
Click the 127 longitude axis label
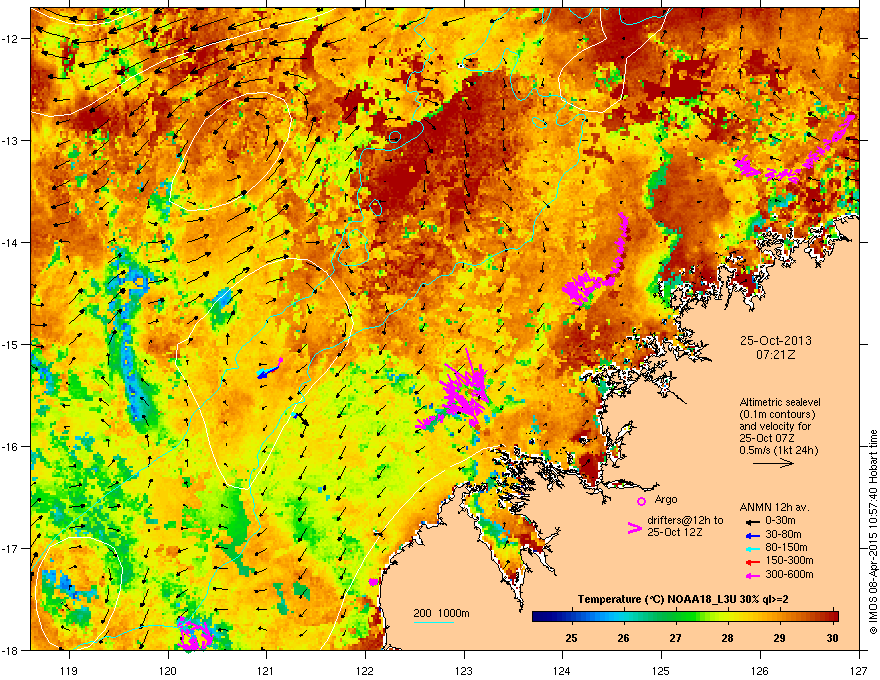859,670
